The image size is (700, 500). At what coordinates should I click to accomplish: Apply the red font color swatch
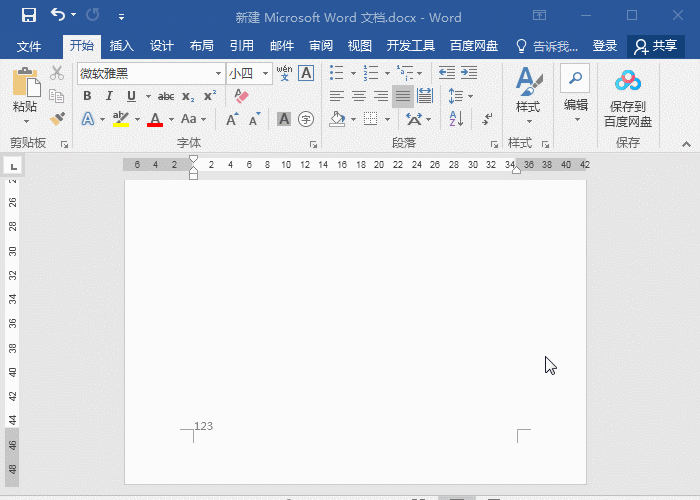tap(154, 120)
